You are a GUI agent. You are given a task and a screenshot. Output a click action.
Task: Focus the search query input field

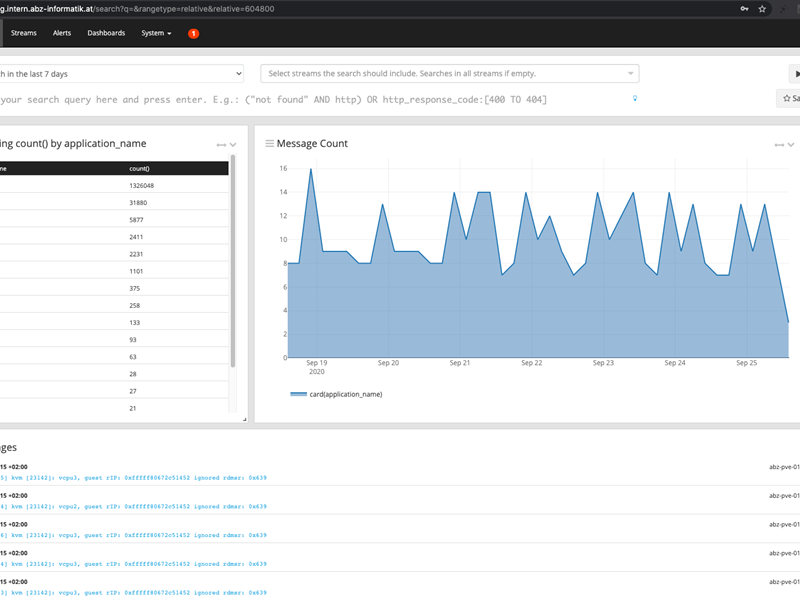click(x=300, y=99)
